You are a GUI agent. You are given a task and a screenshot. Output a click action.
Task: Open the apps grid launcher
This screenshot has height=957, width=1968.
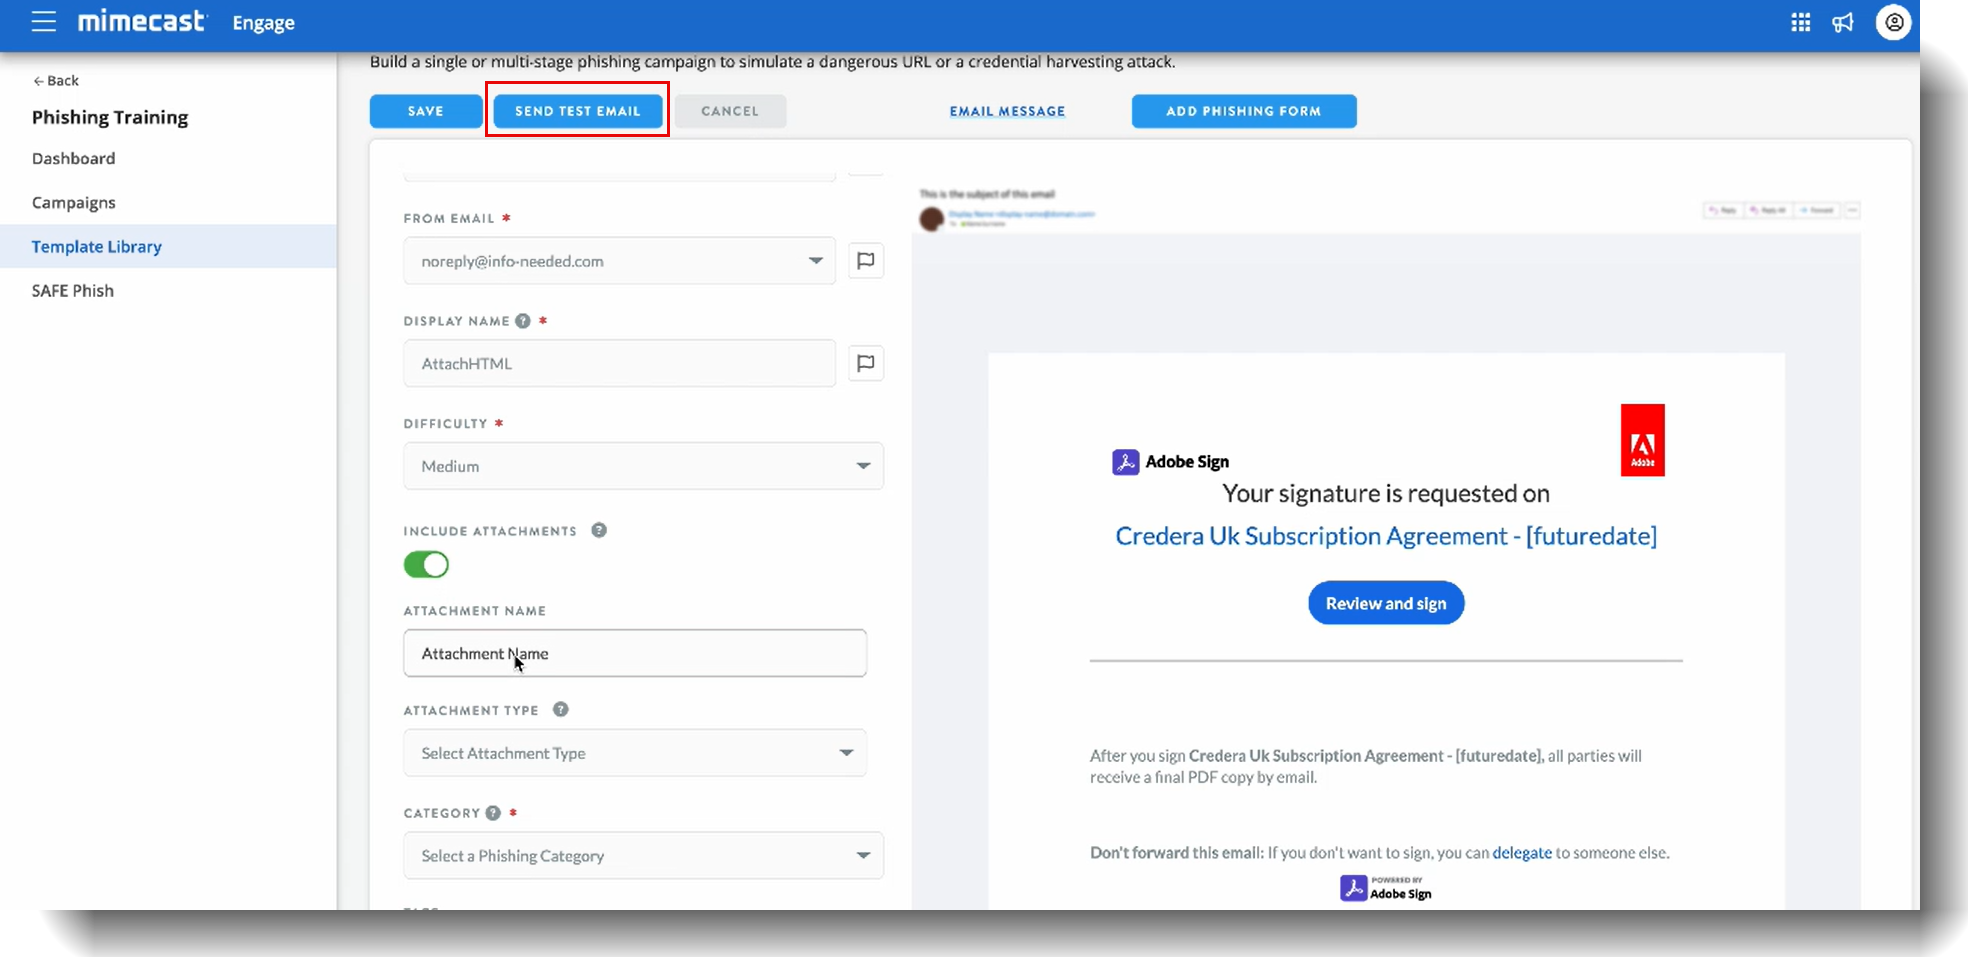click(x=1800, y=22)
